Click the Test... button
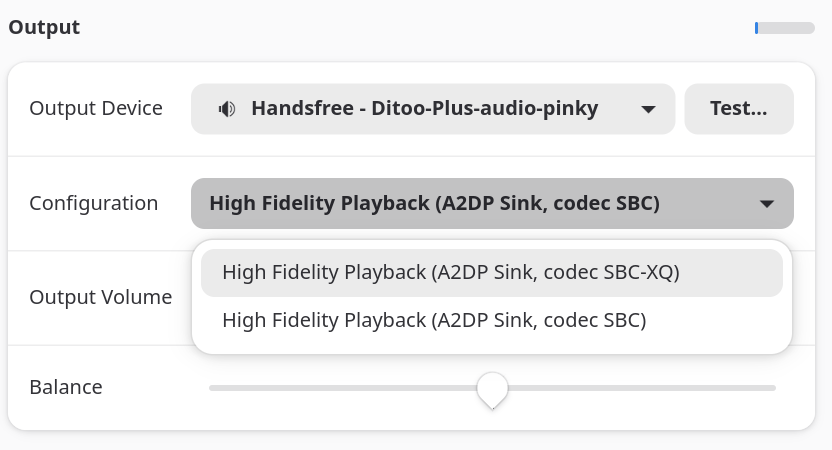Screen dimensions: 832x450 [x=738, y=109]
